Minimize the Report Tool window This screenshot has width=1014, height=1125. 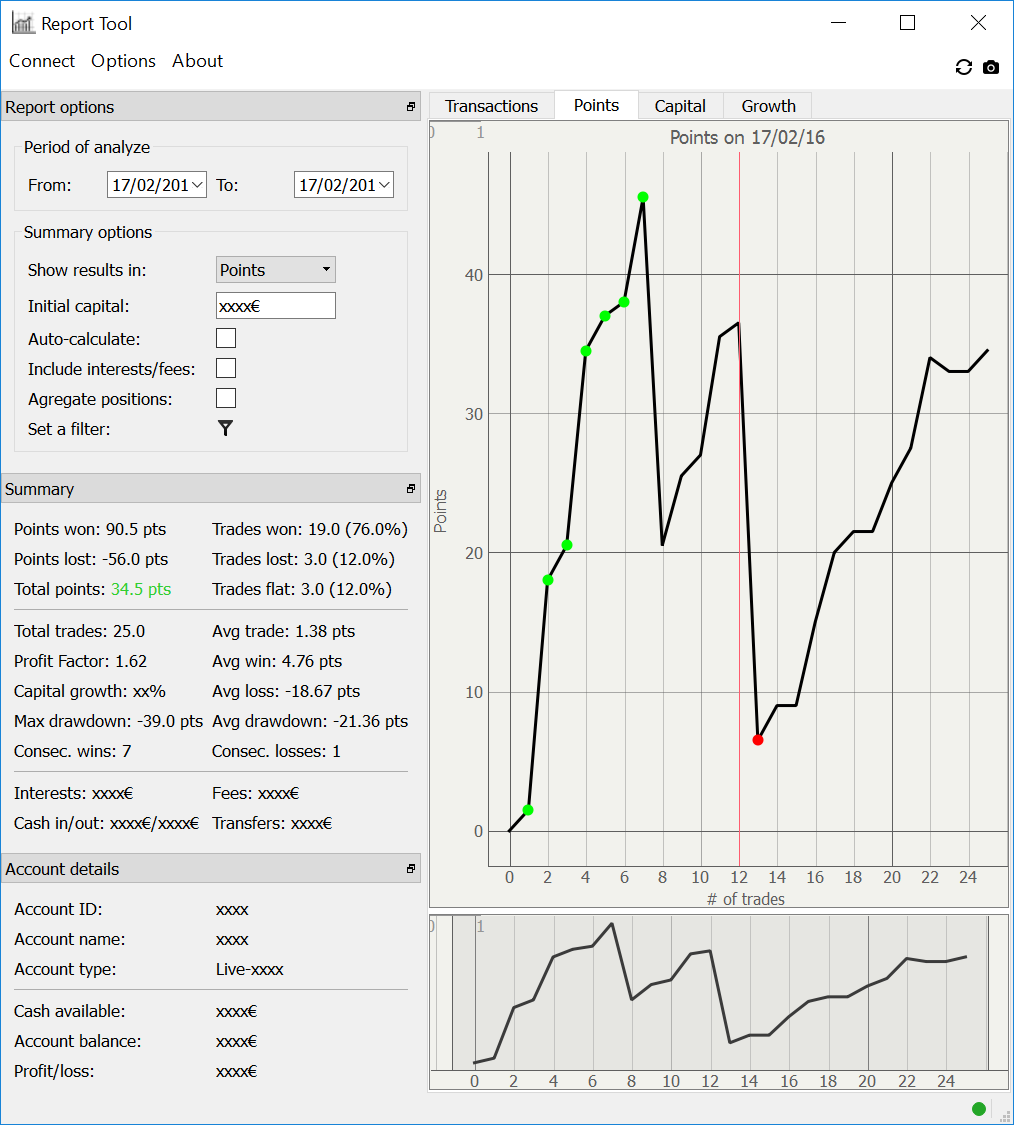pos(838,23)
